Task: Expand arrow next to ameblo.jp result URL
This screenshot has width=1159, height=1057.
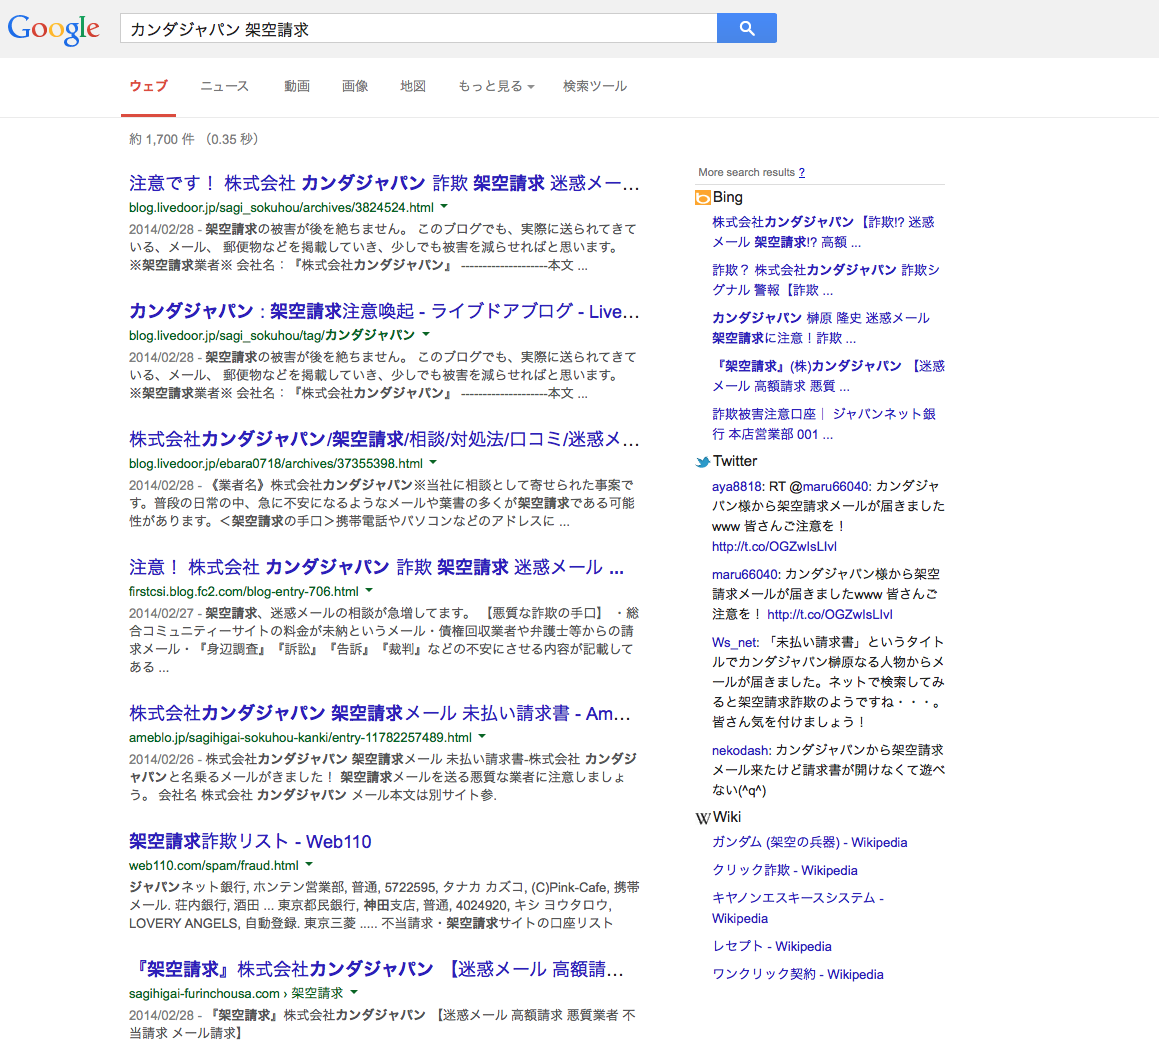Action: 482,736
